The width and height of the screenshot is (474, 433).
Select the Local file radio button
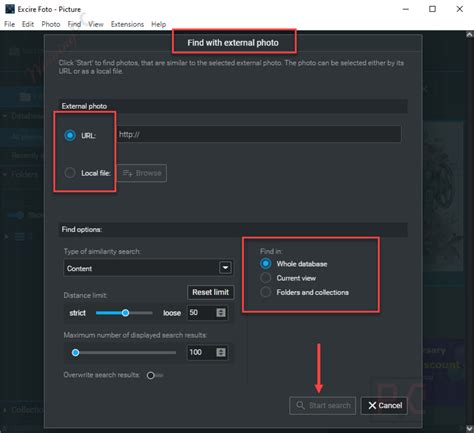tap(70, 173)
